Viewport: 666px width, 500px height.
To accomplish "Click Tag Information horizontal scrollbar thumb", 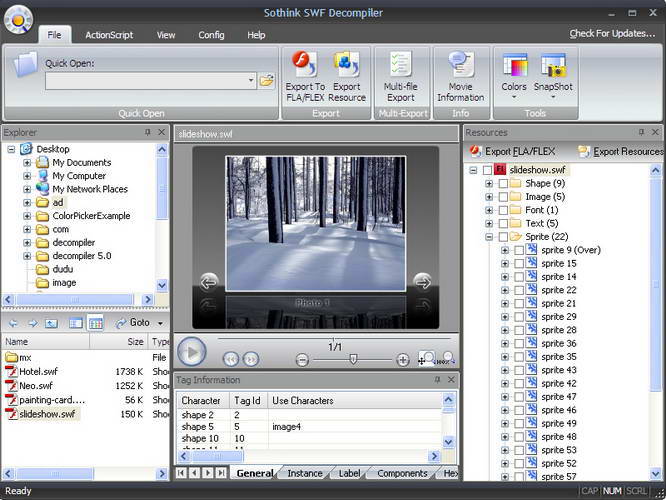I will [217, 456].
